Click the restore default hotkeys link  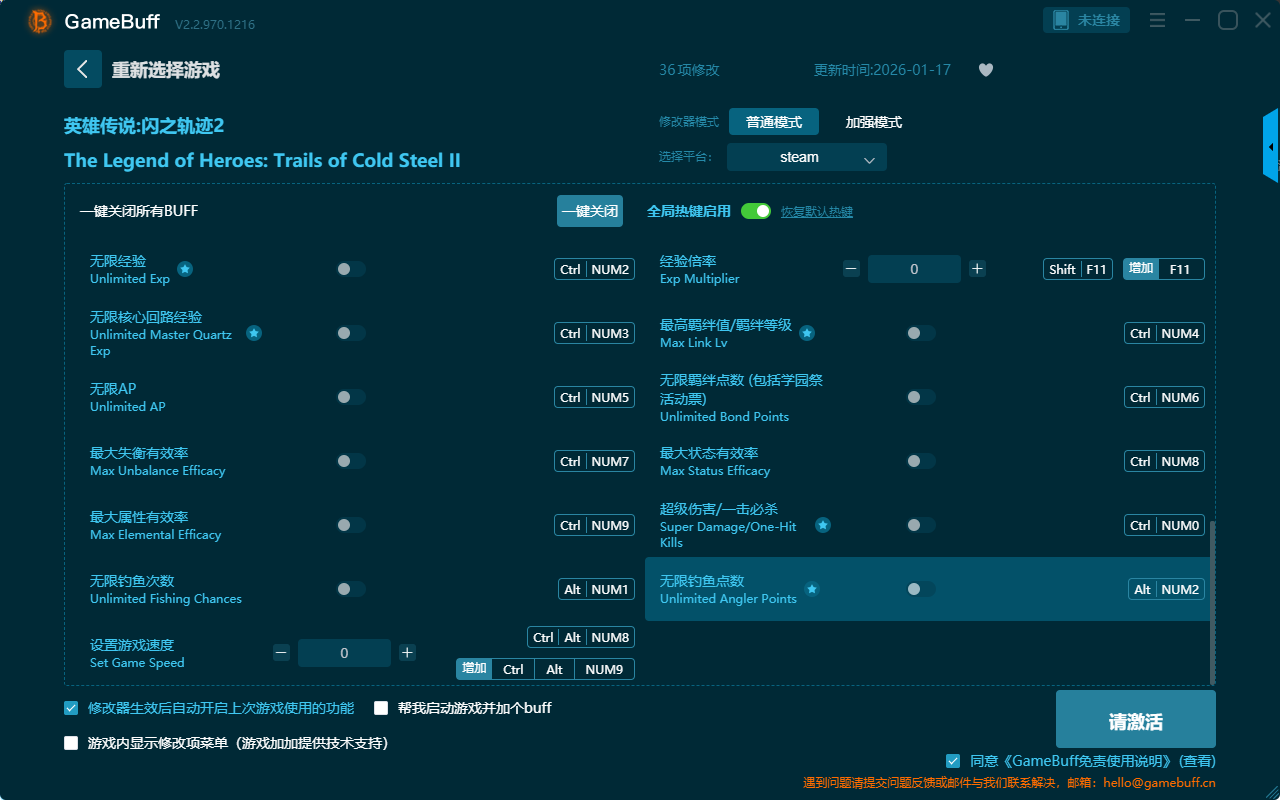coord(816,212)
